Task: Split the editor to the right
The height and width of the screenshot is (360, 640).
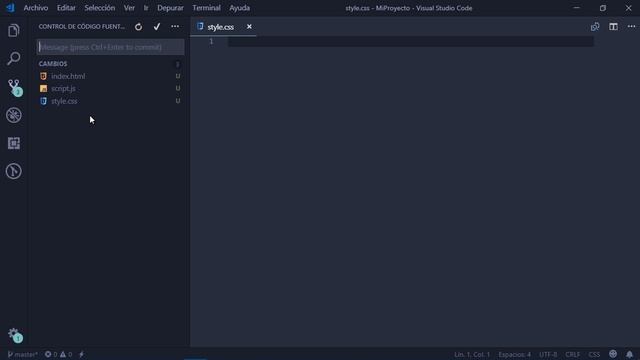Action: pos(613,27)
